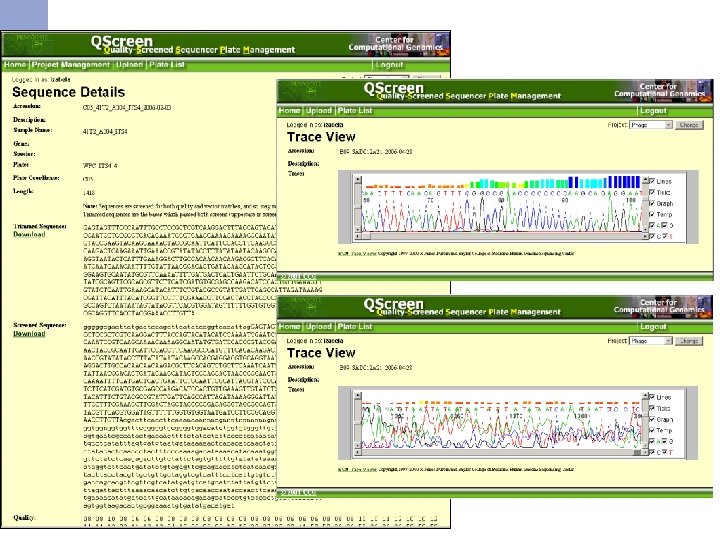
Task: Toggle the Ticks checkbox in lower Trace View
Action: [652, 408]
